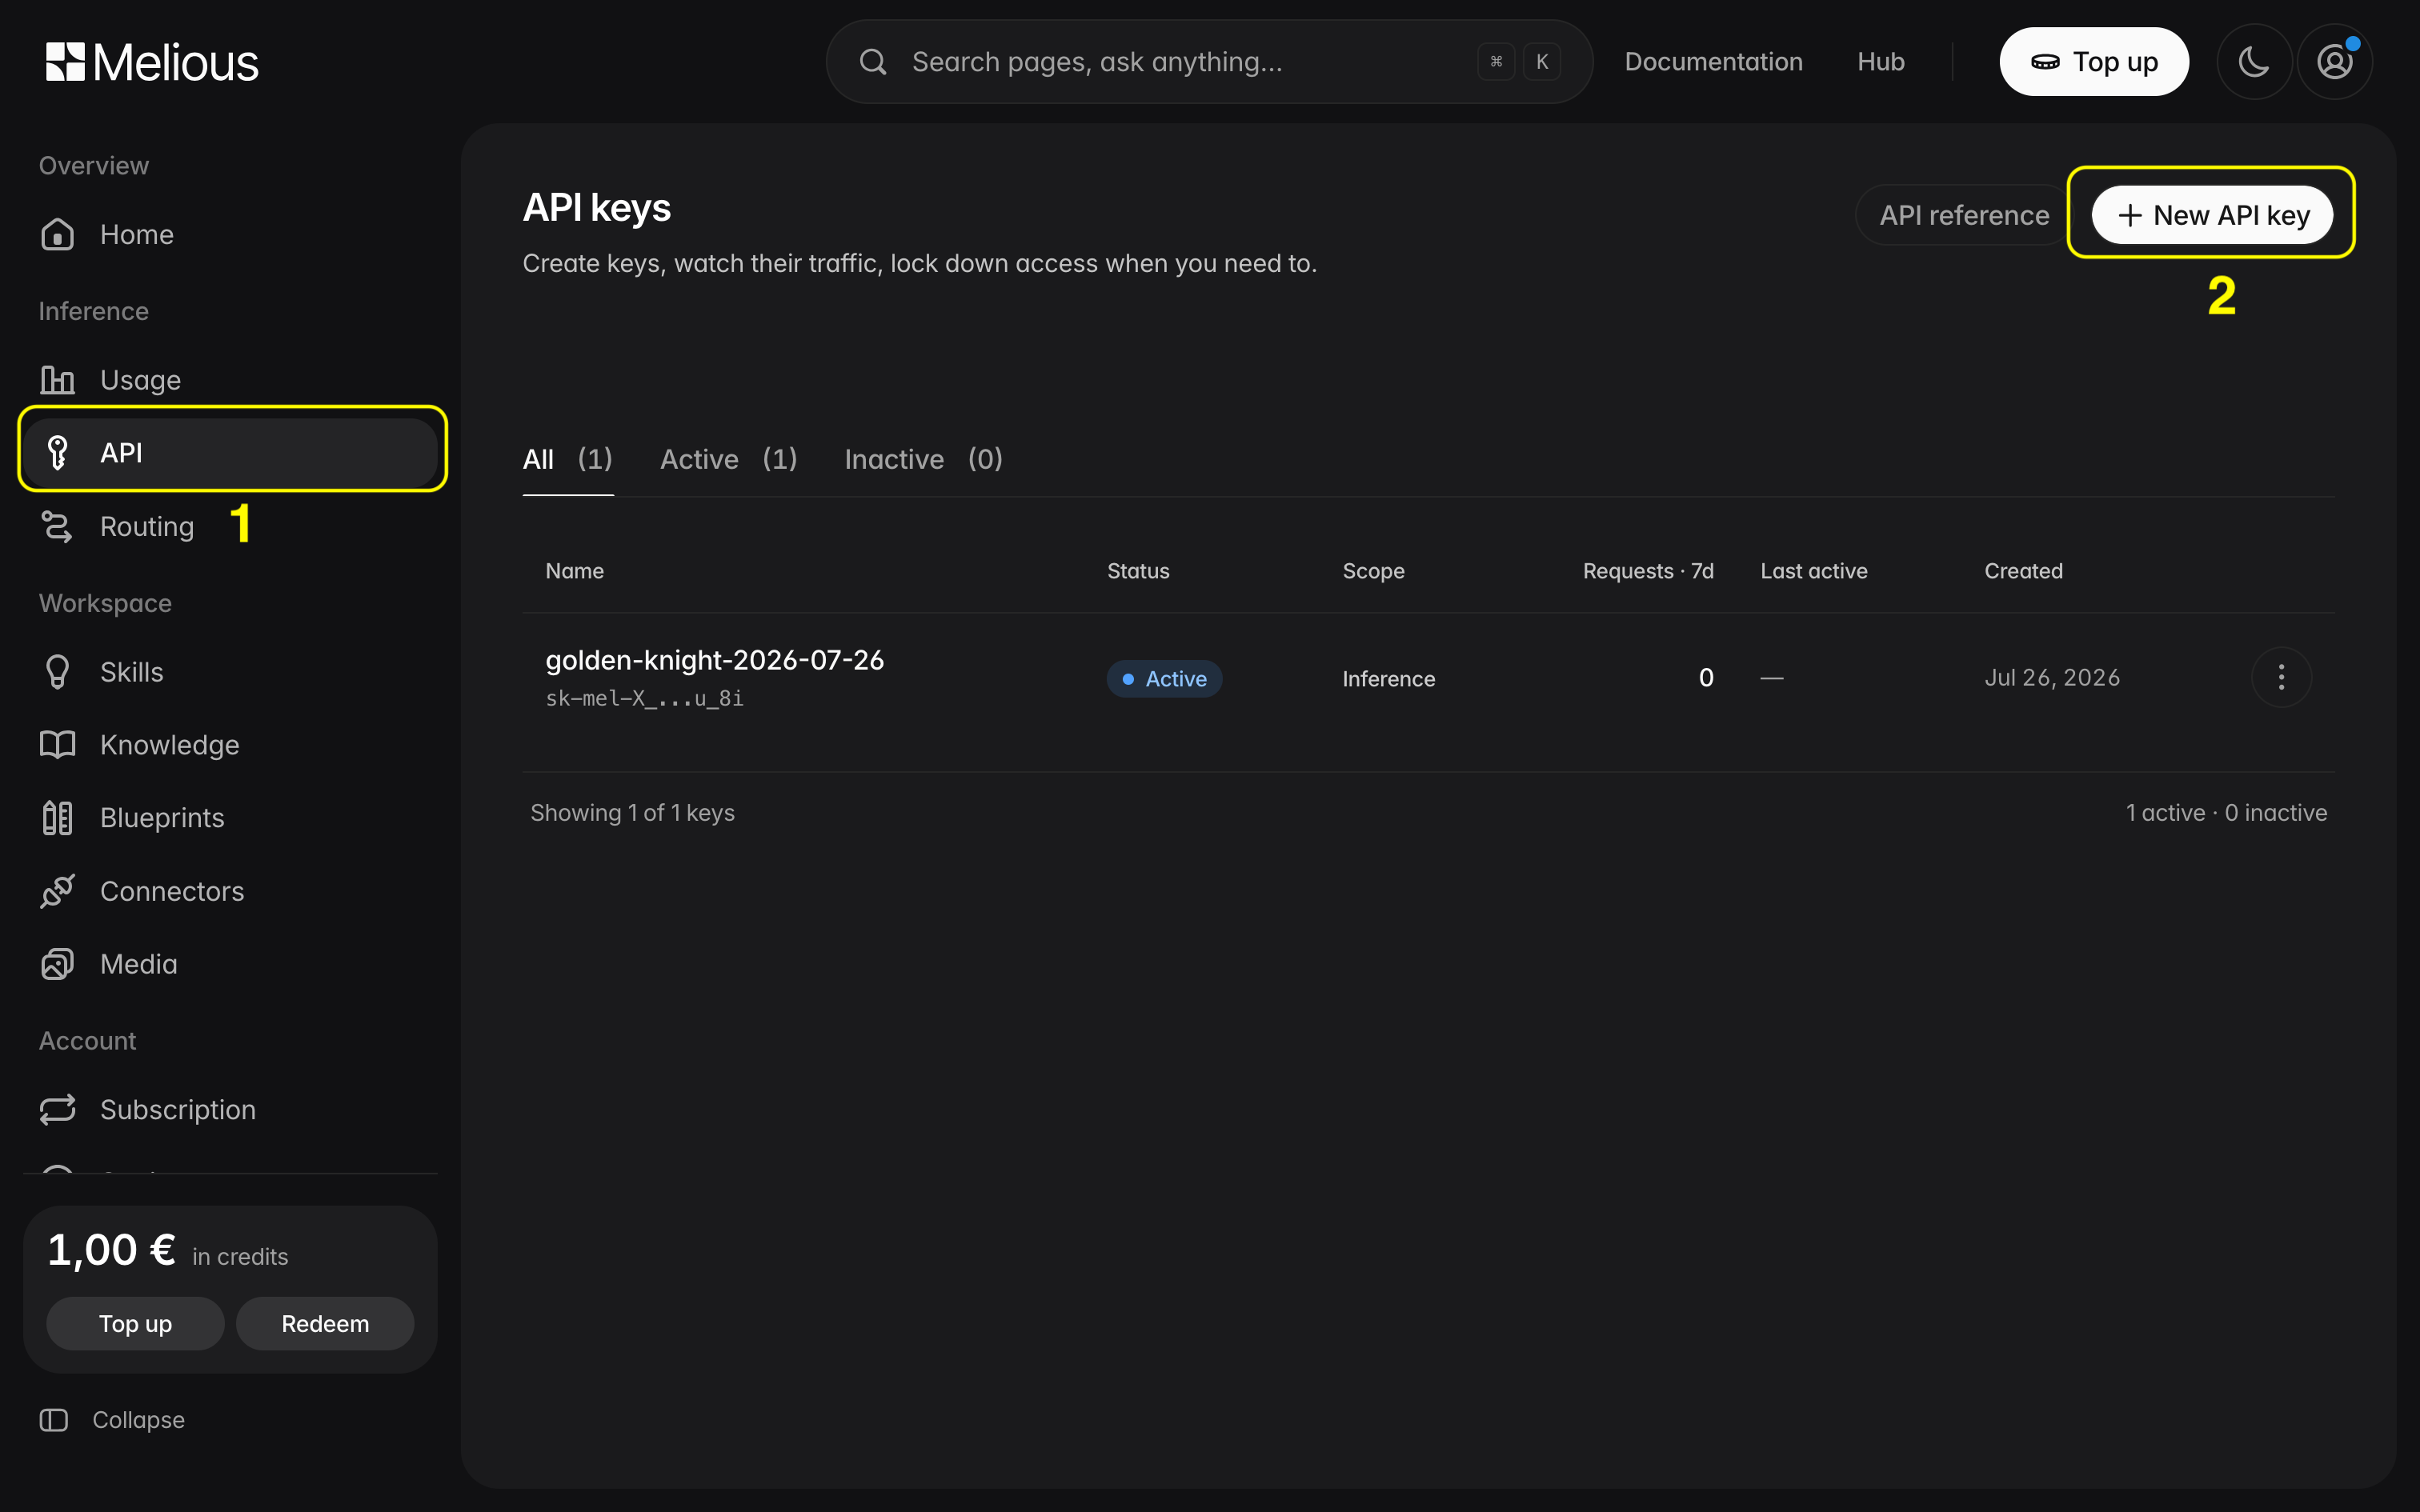Open Subscription in the sidebar

coord(230,1110)
